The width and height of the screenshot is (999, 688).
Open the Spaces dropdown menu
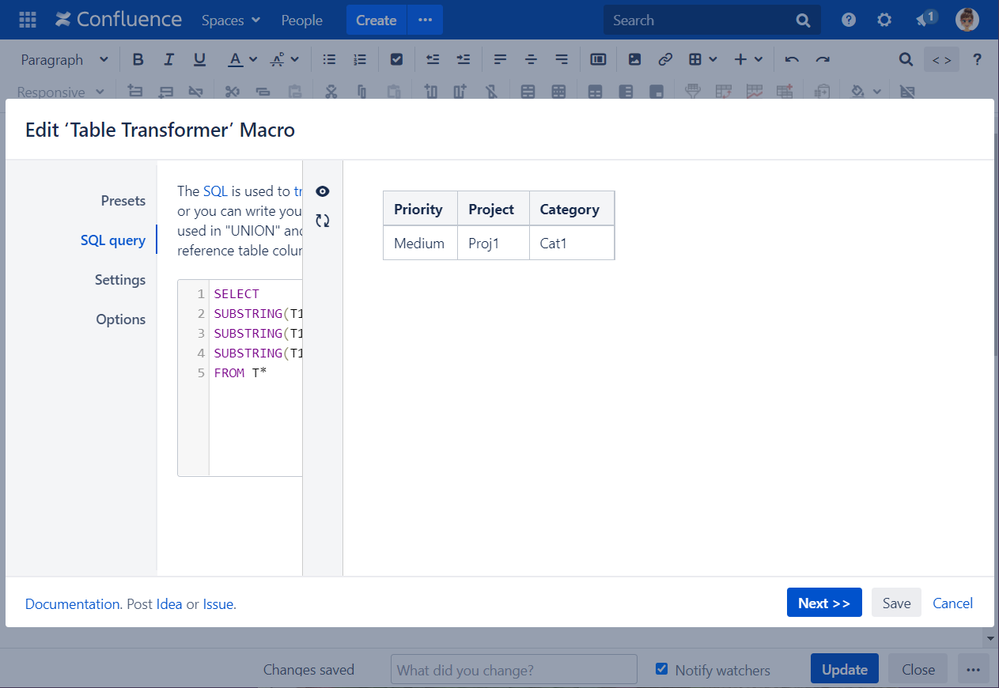pyautogui.click(x=231, y=20)
